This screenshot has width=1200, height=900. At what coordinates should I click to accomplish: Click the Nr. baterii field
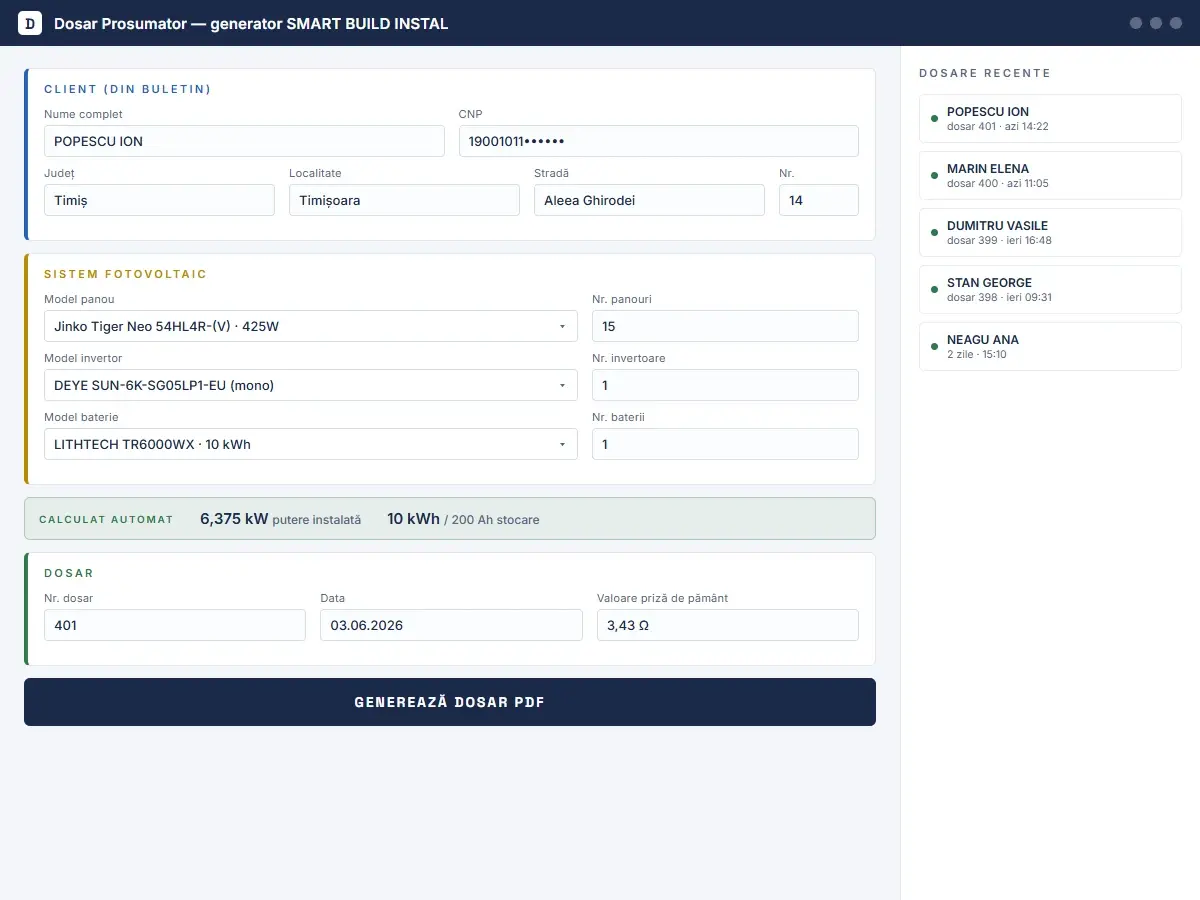pyautogui.click(x=725, y=444)
